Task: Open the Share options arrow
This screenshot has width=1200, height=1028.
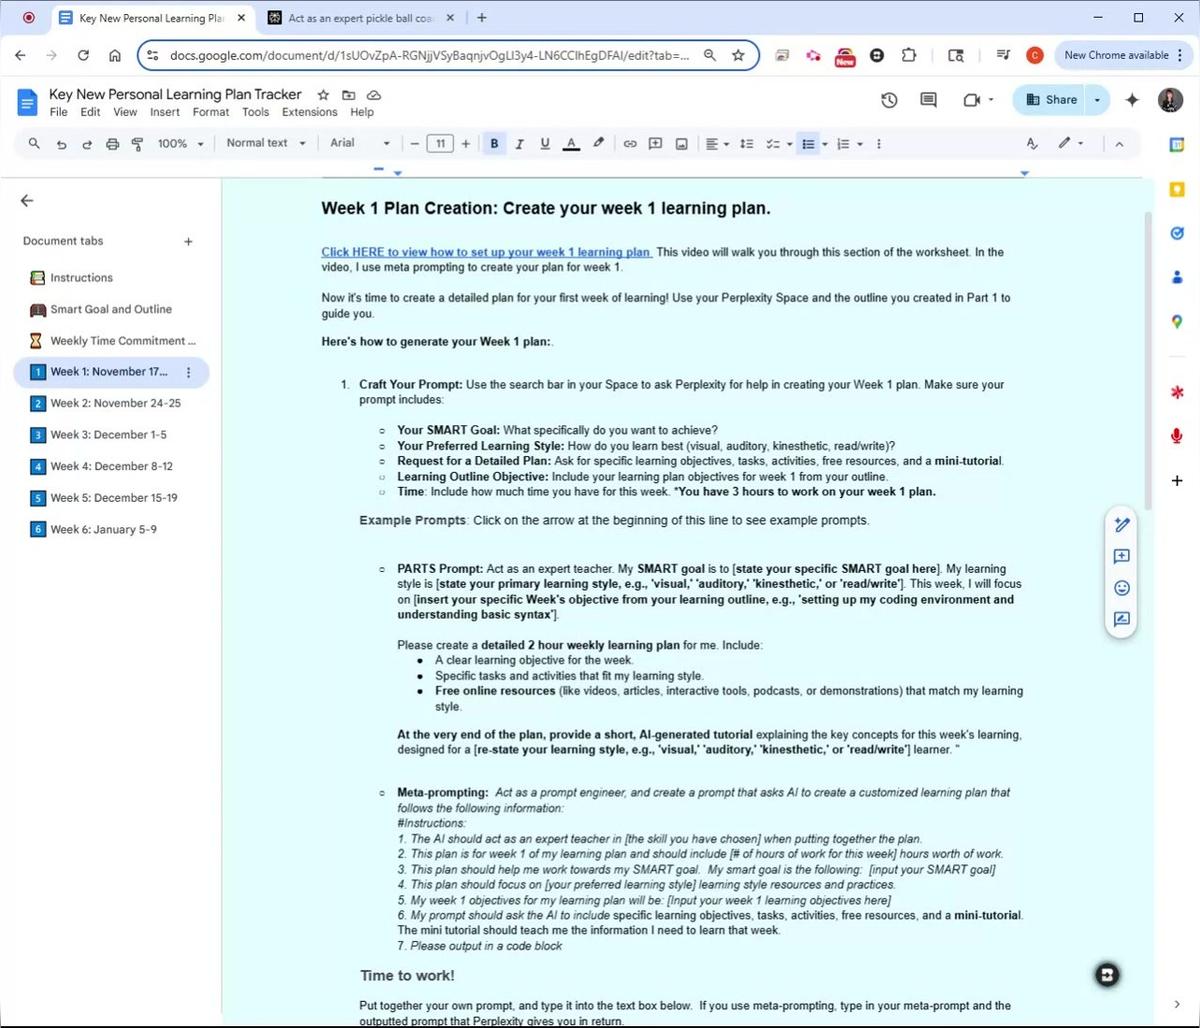Action: pos(1097,100)
